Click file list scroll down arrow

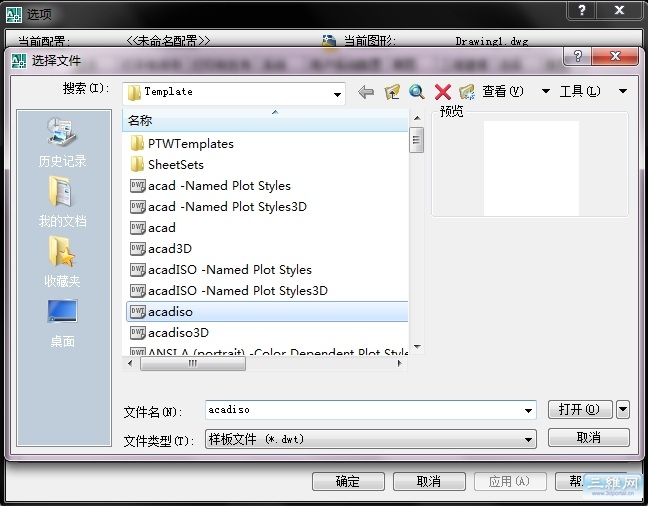(417, 346)
